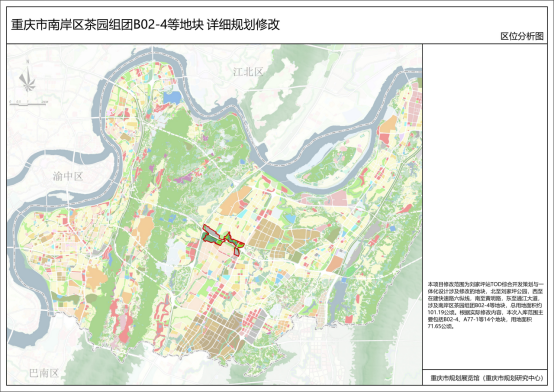Click the blue lake near the northern river bend
554x392 pixels.
pos(171,98)
